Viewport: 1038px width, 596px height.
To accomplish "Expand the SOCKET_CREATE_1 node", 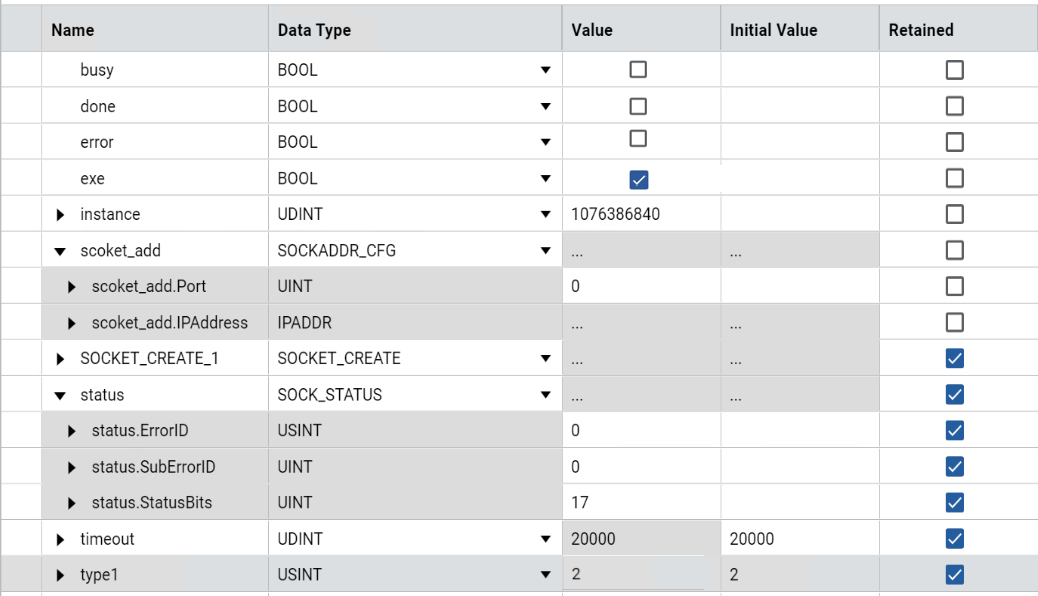I will 59,359.
